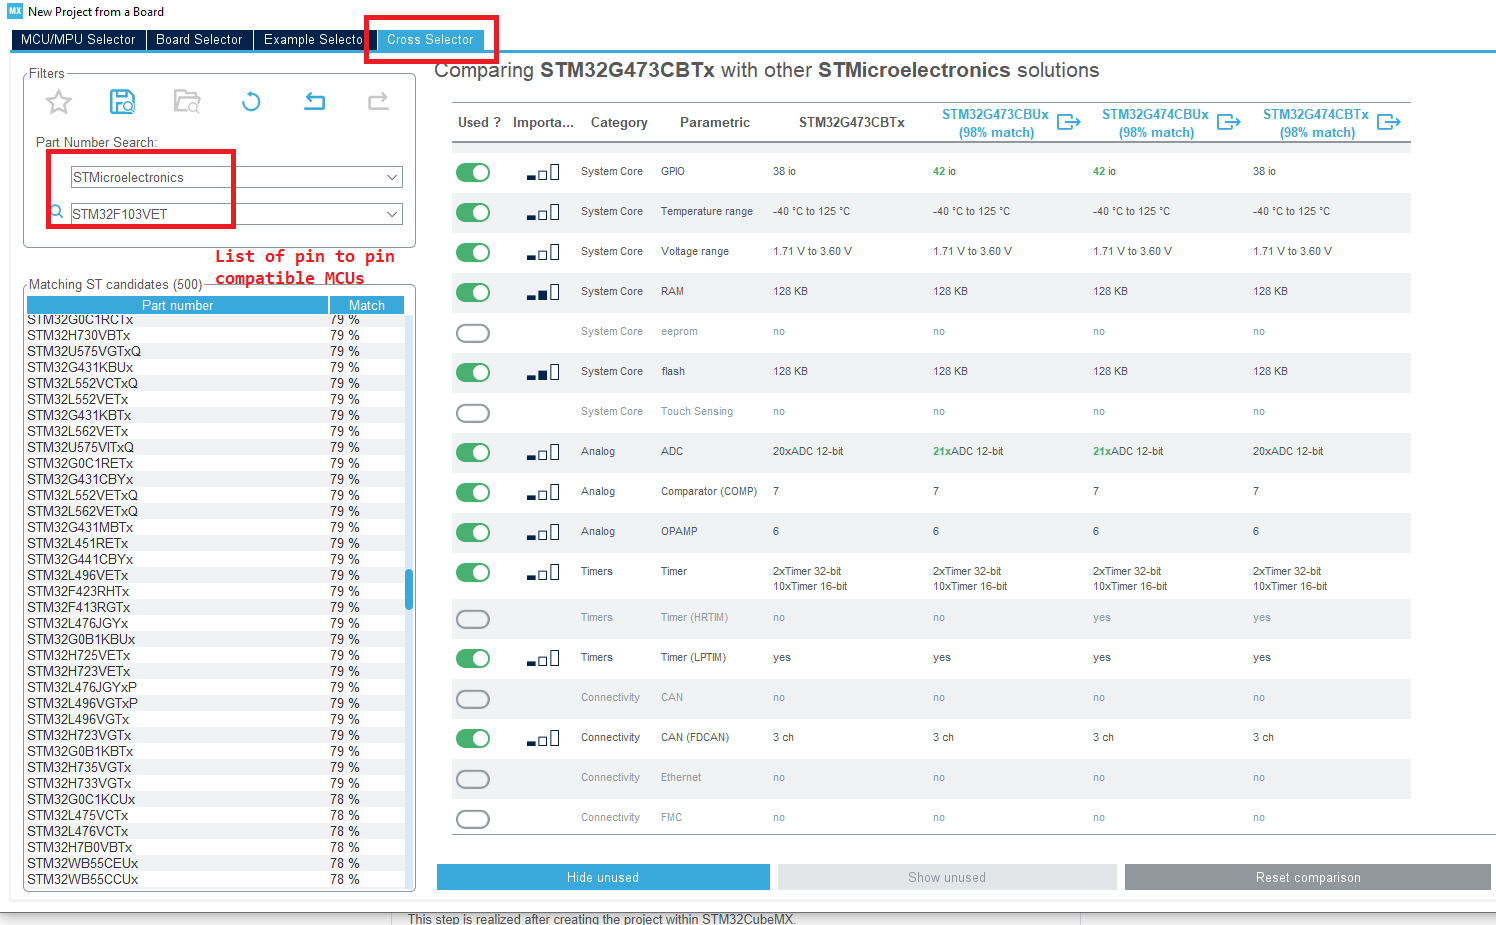Switch to the Board Selector tab
Image resolution: width=1496 pixels, height=925 pixels.
(199, 39)
